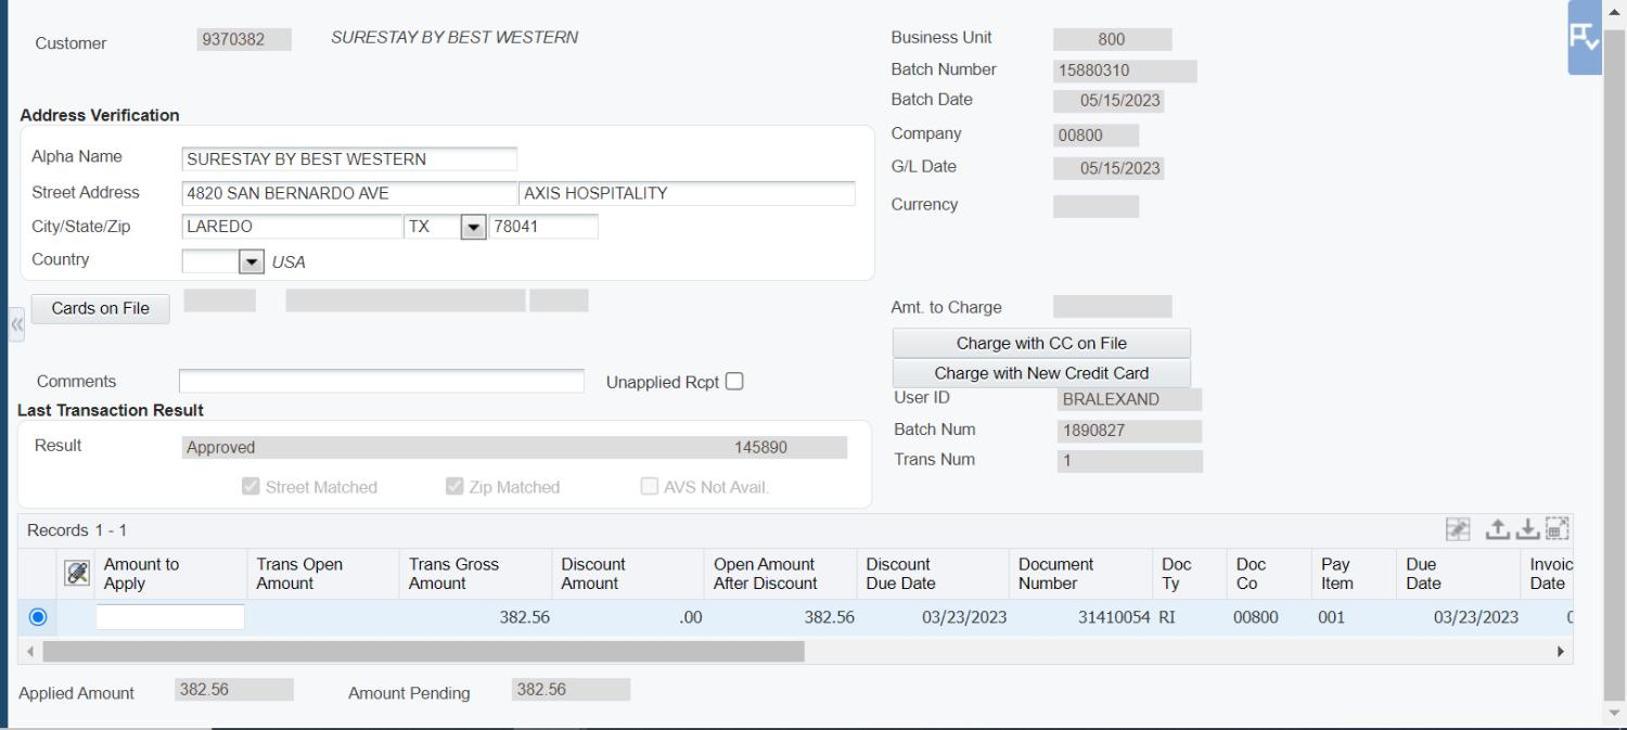Click the Doc Ty column header
Screen dimensions: 1627x730
pos(1190,574)
